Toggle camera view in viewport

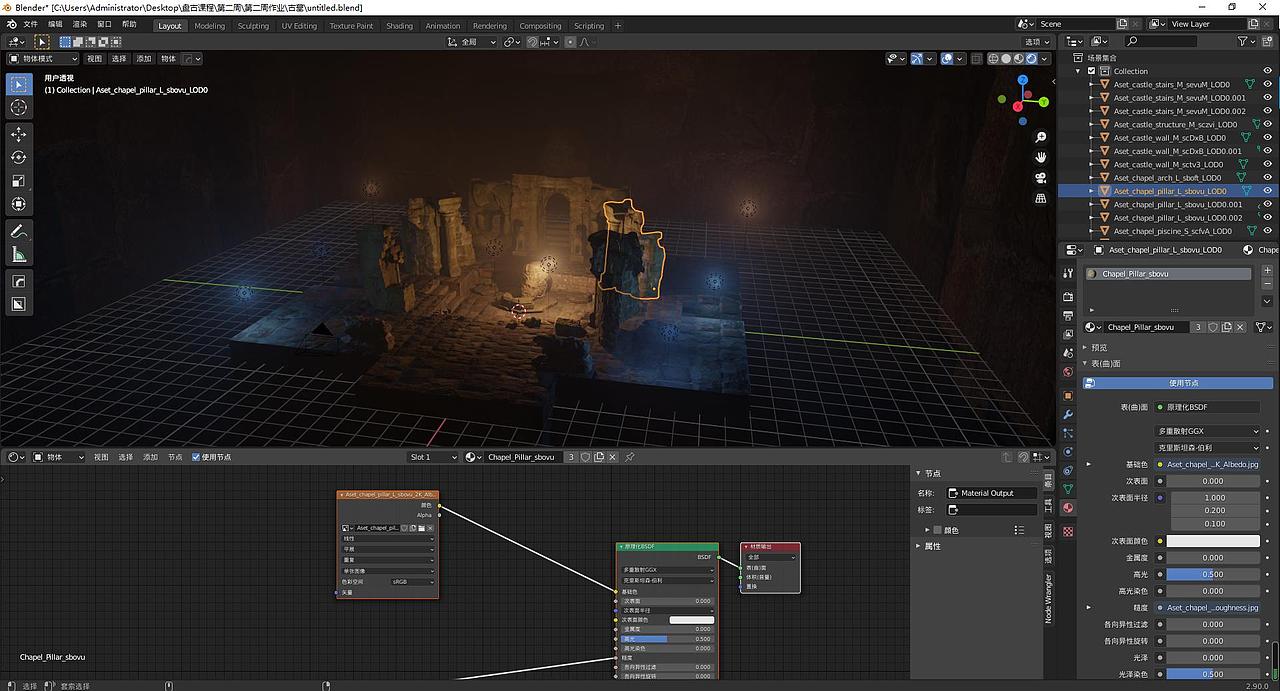tap(1041, 178)
